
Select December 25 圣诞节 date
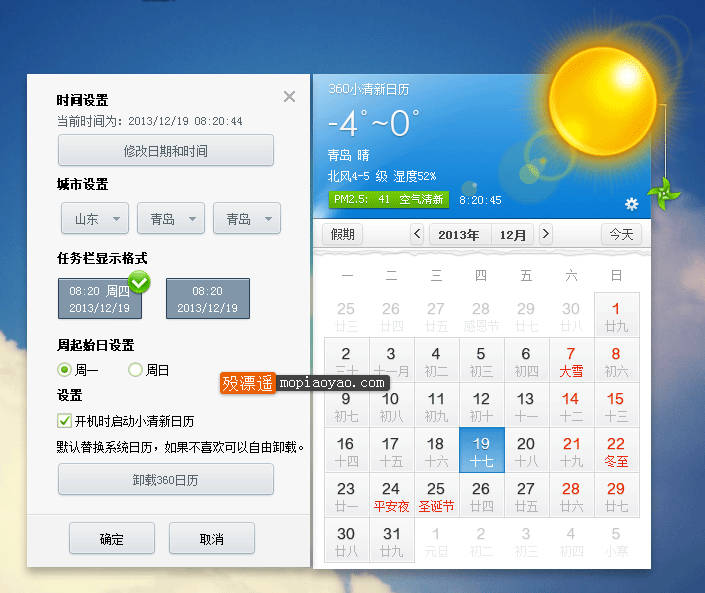(x=437, y=495)
